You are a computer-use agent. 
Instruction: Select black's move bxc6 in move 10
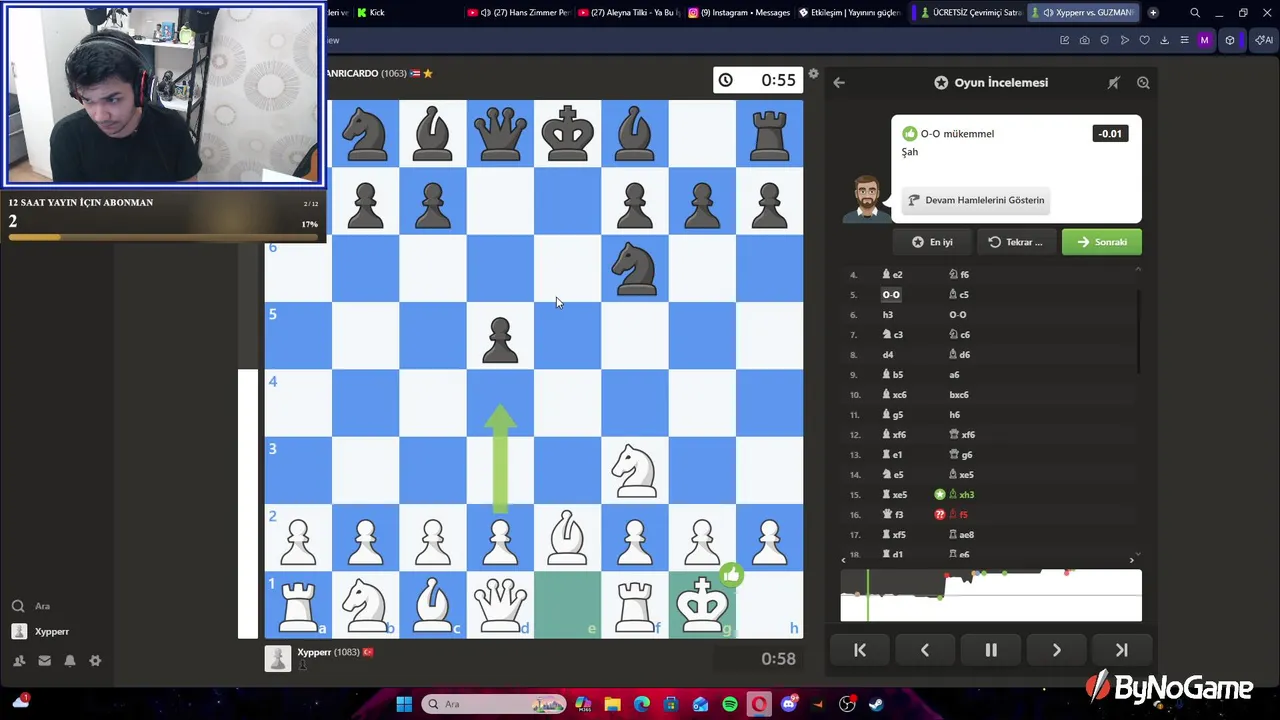(958, 395)
